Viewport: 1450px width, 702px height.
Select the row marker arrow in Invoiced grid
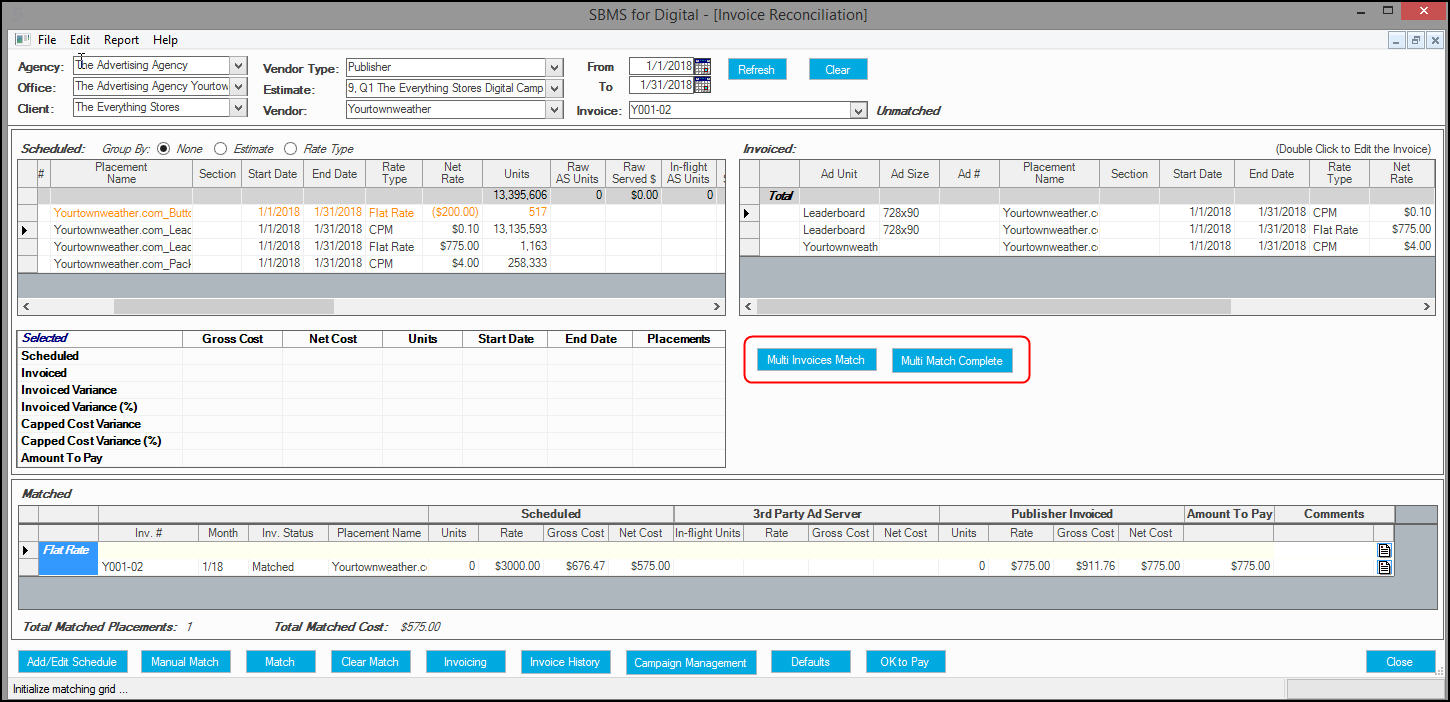[748, 213]
